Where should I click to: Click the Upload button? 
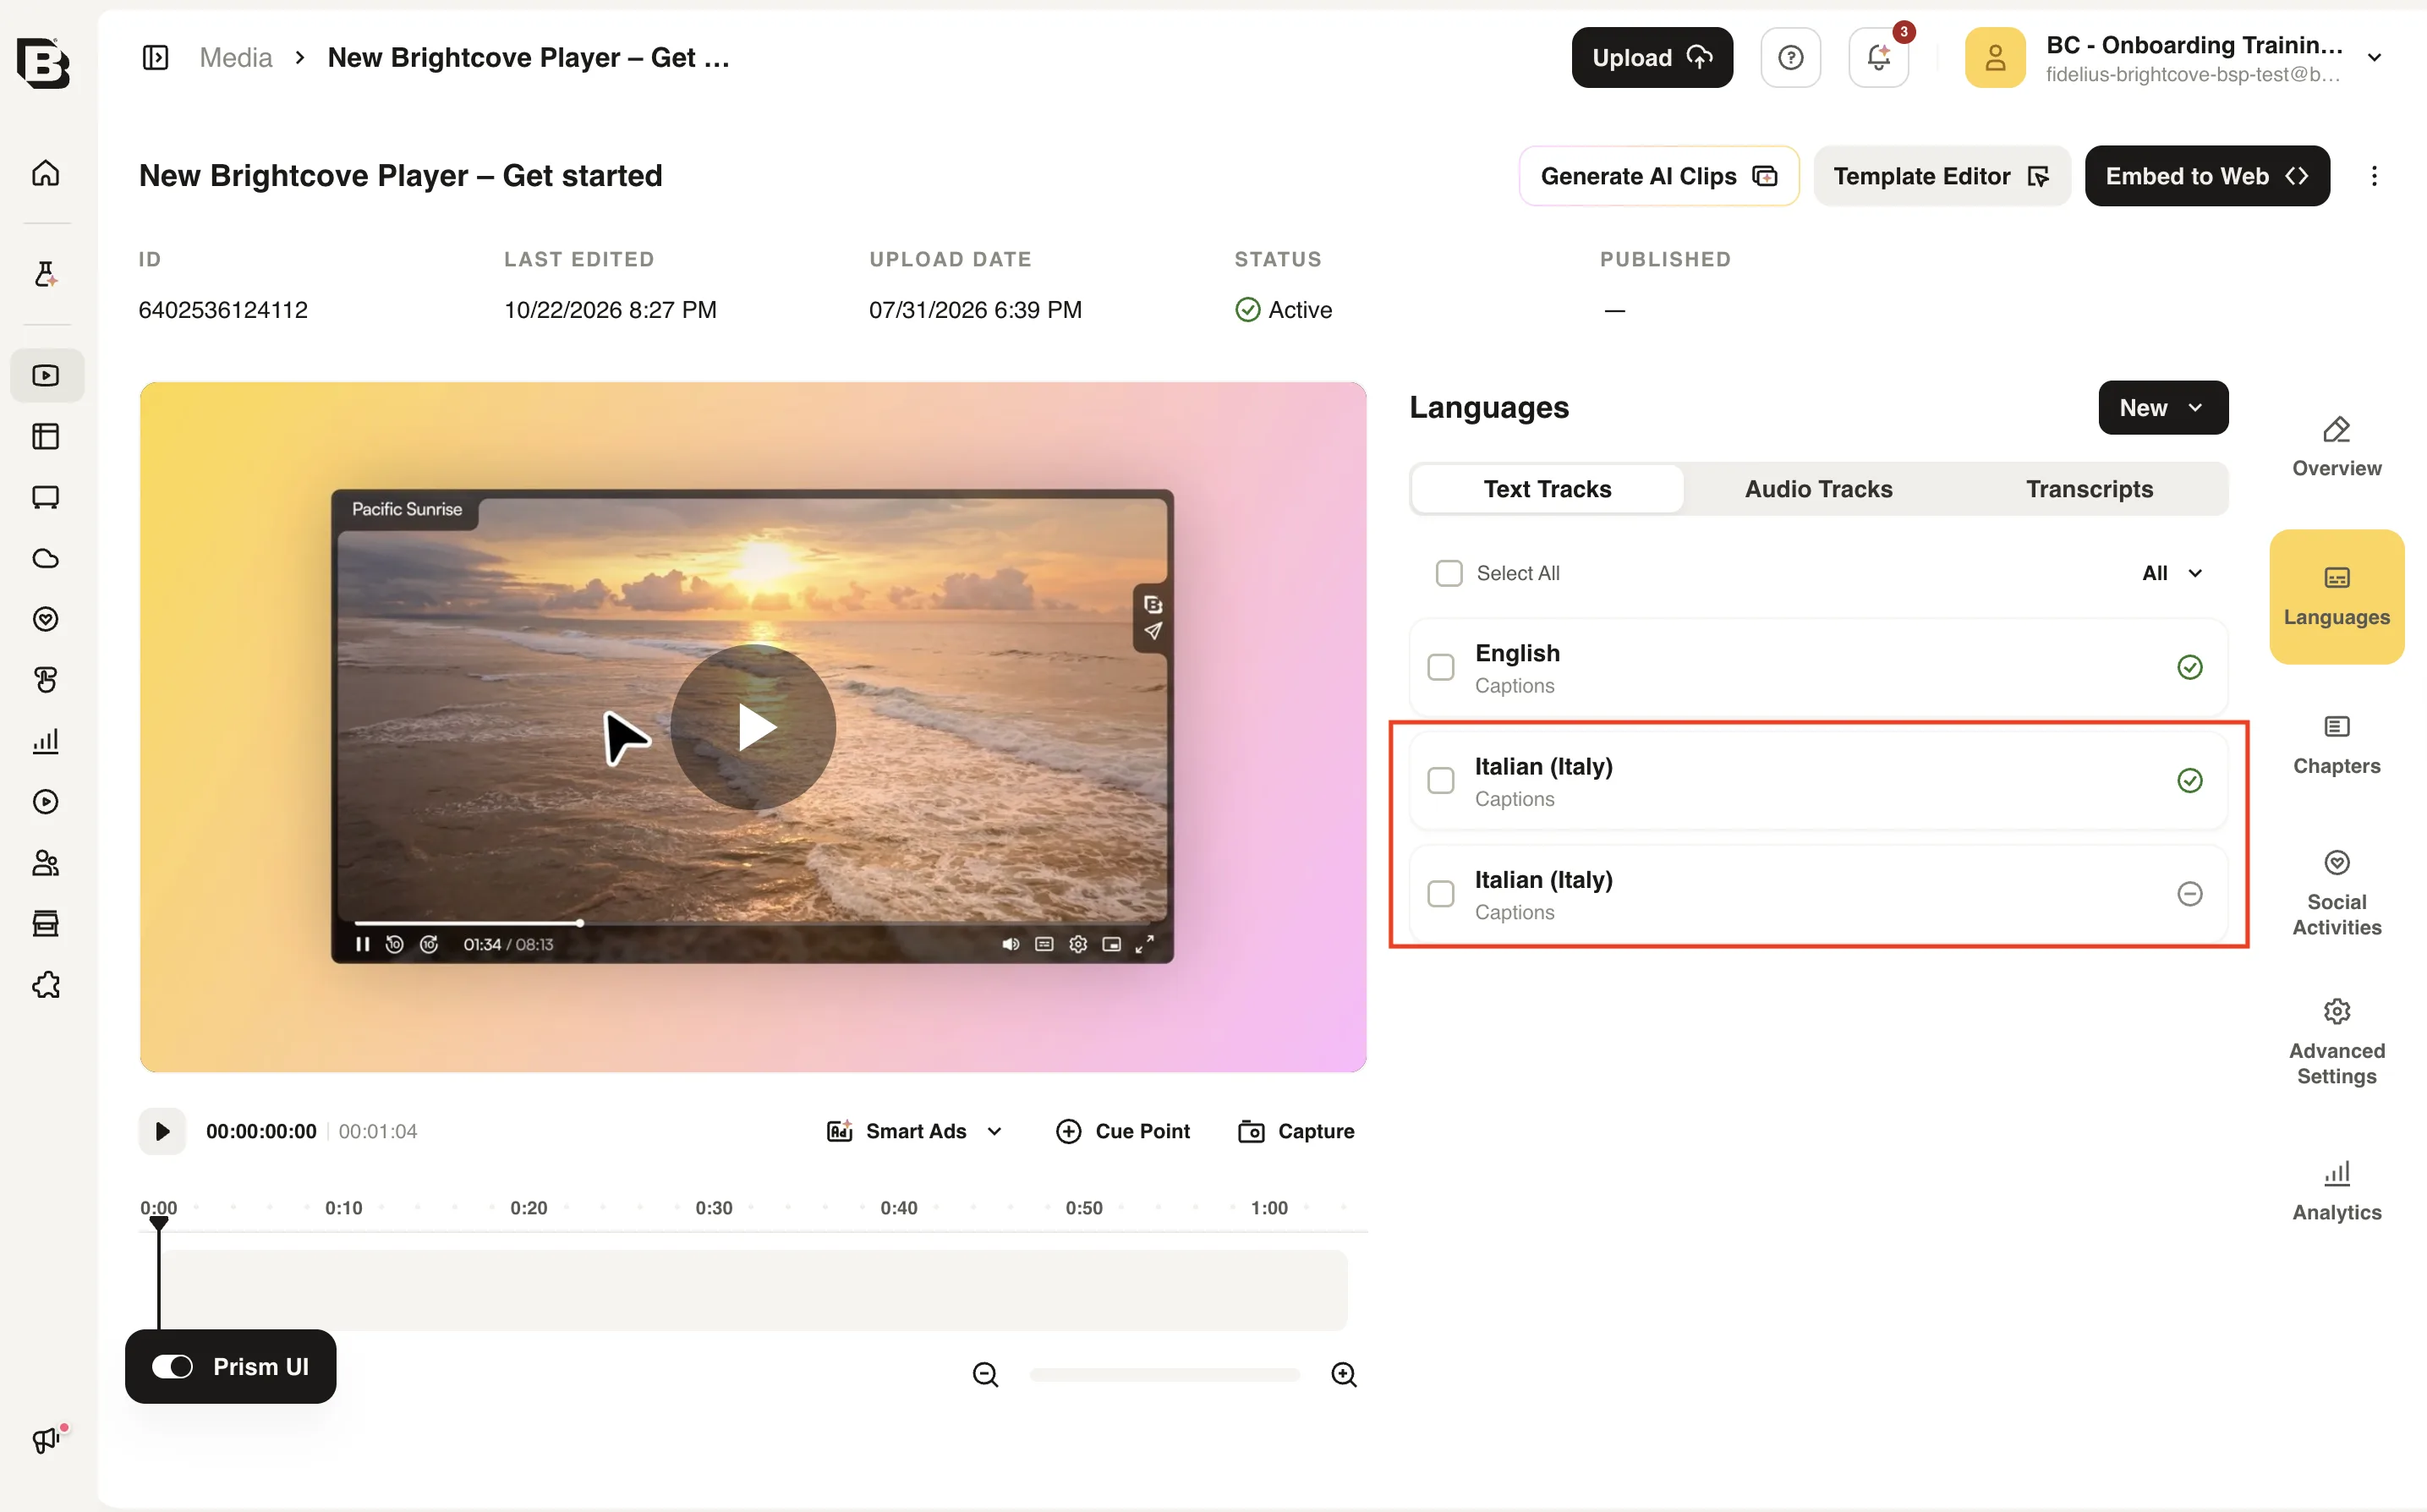point(1652,58)
